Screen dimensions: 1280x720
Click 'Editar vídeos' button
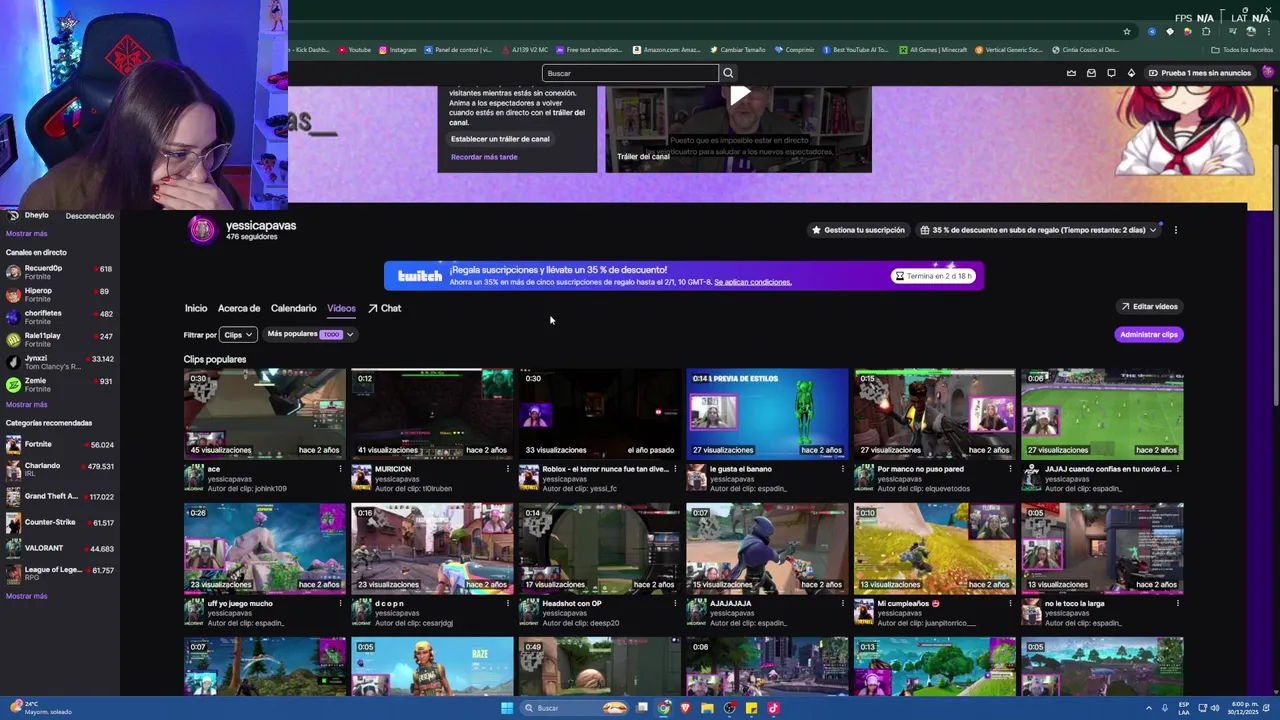tap(1149, 307)
